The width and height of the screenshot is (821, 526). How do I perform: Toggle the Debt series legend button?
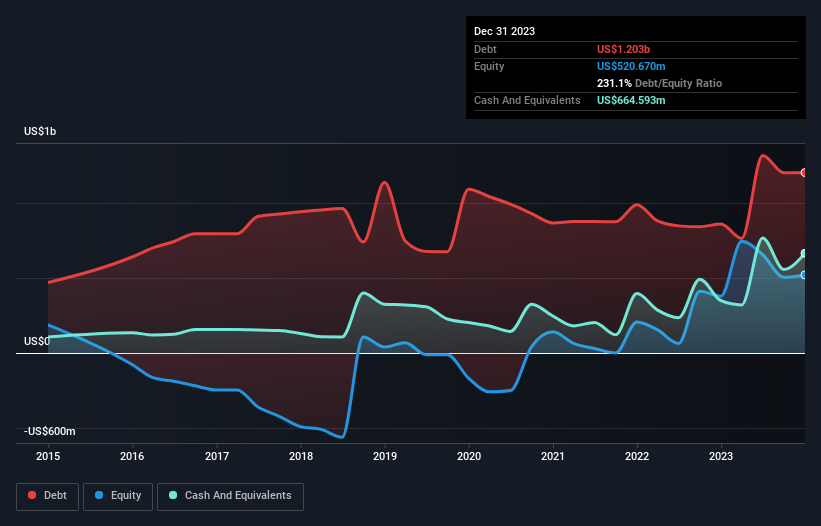pos(48,496)
